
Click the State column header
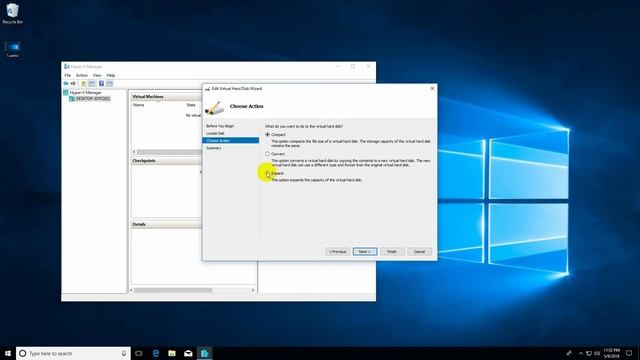point(191,105)
